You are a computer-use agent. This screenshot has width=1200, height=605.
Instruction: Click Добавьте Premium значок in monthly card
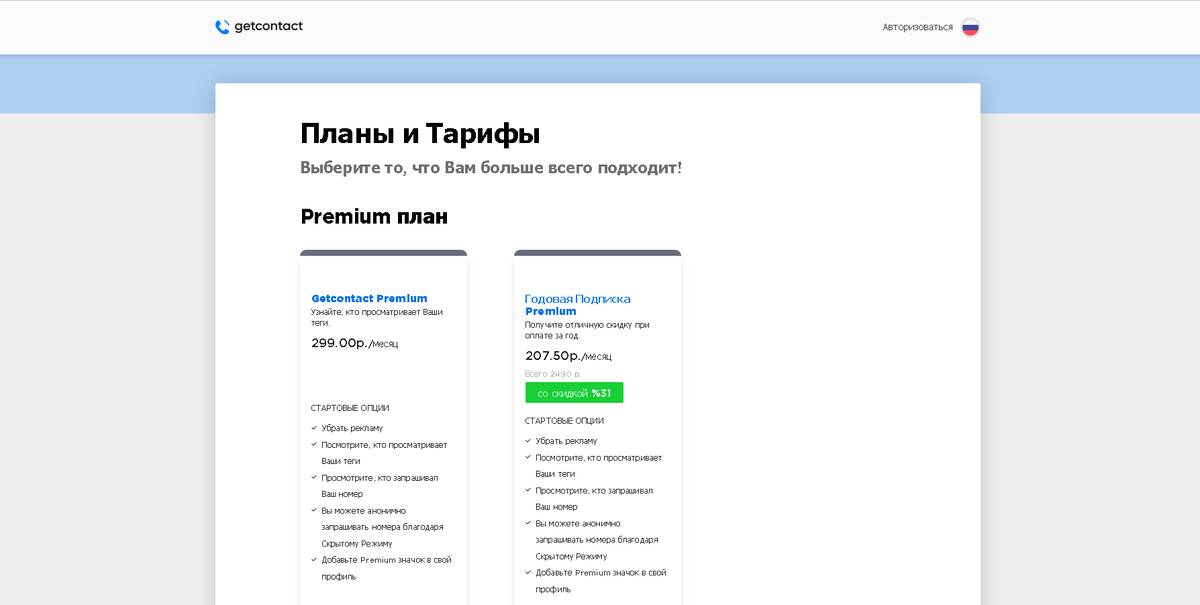tap(386, 568)
